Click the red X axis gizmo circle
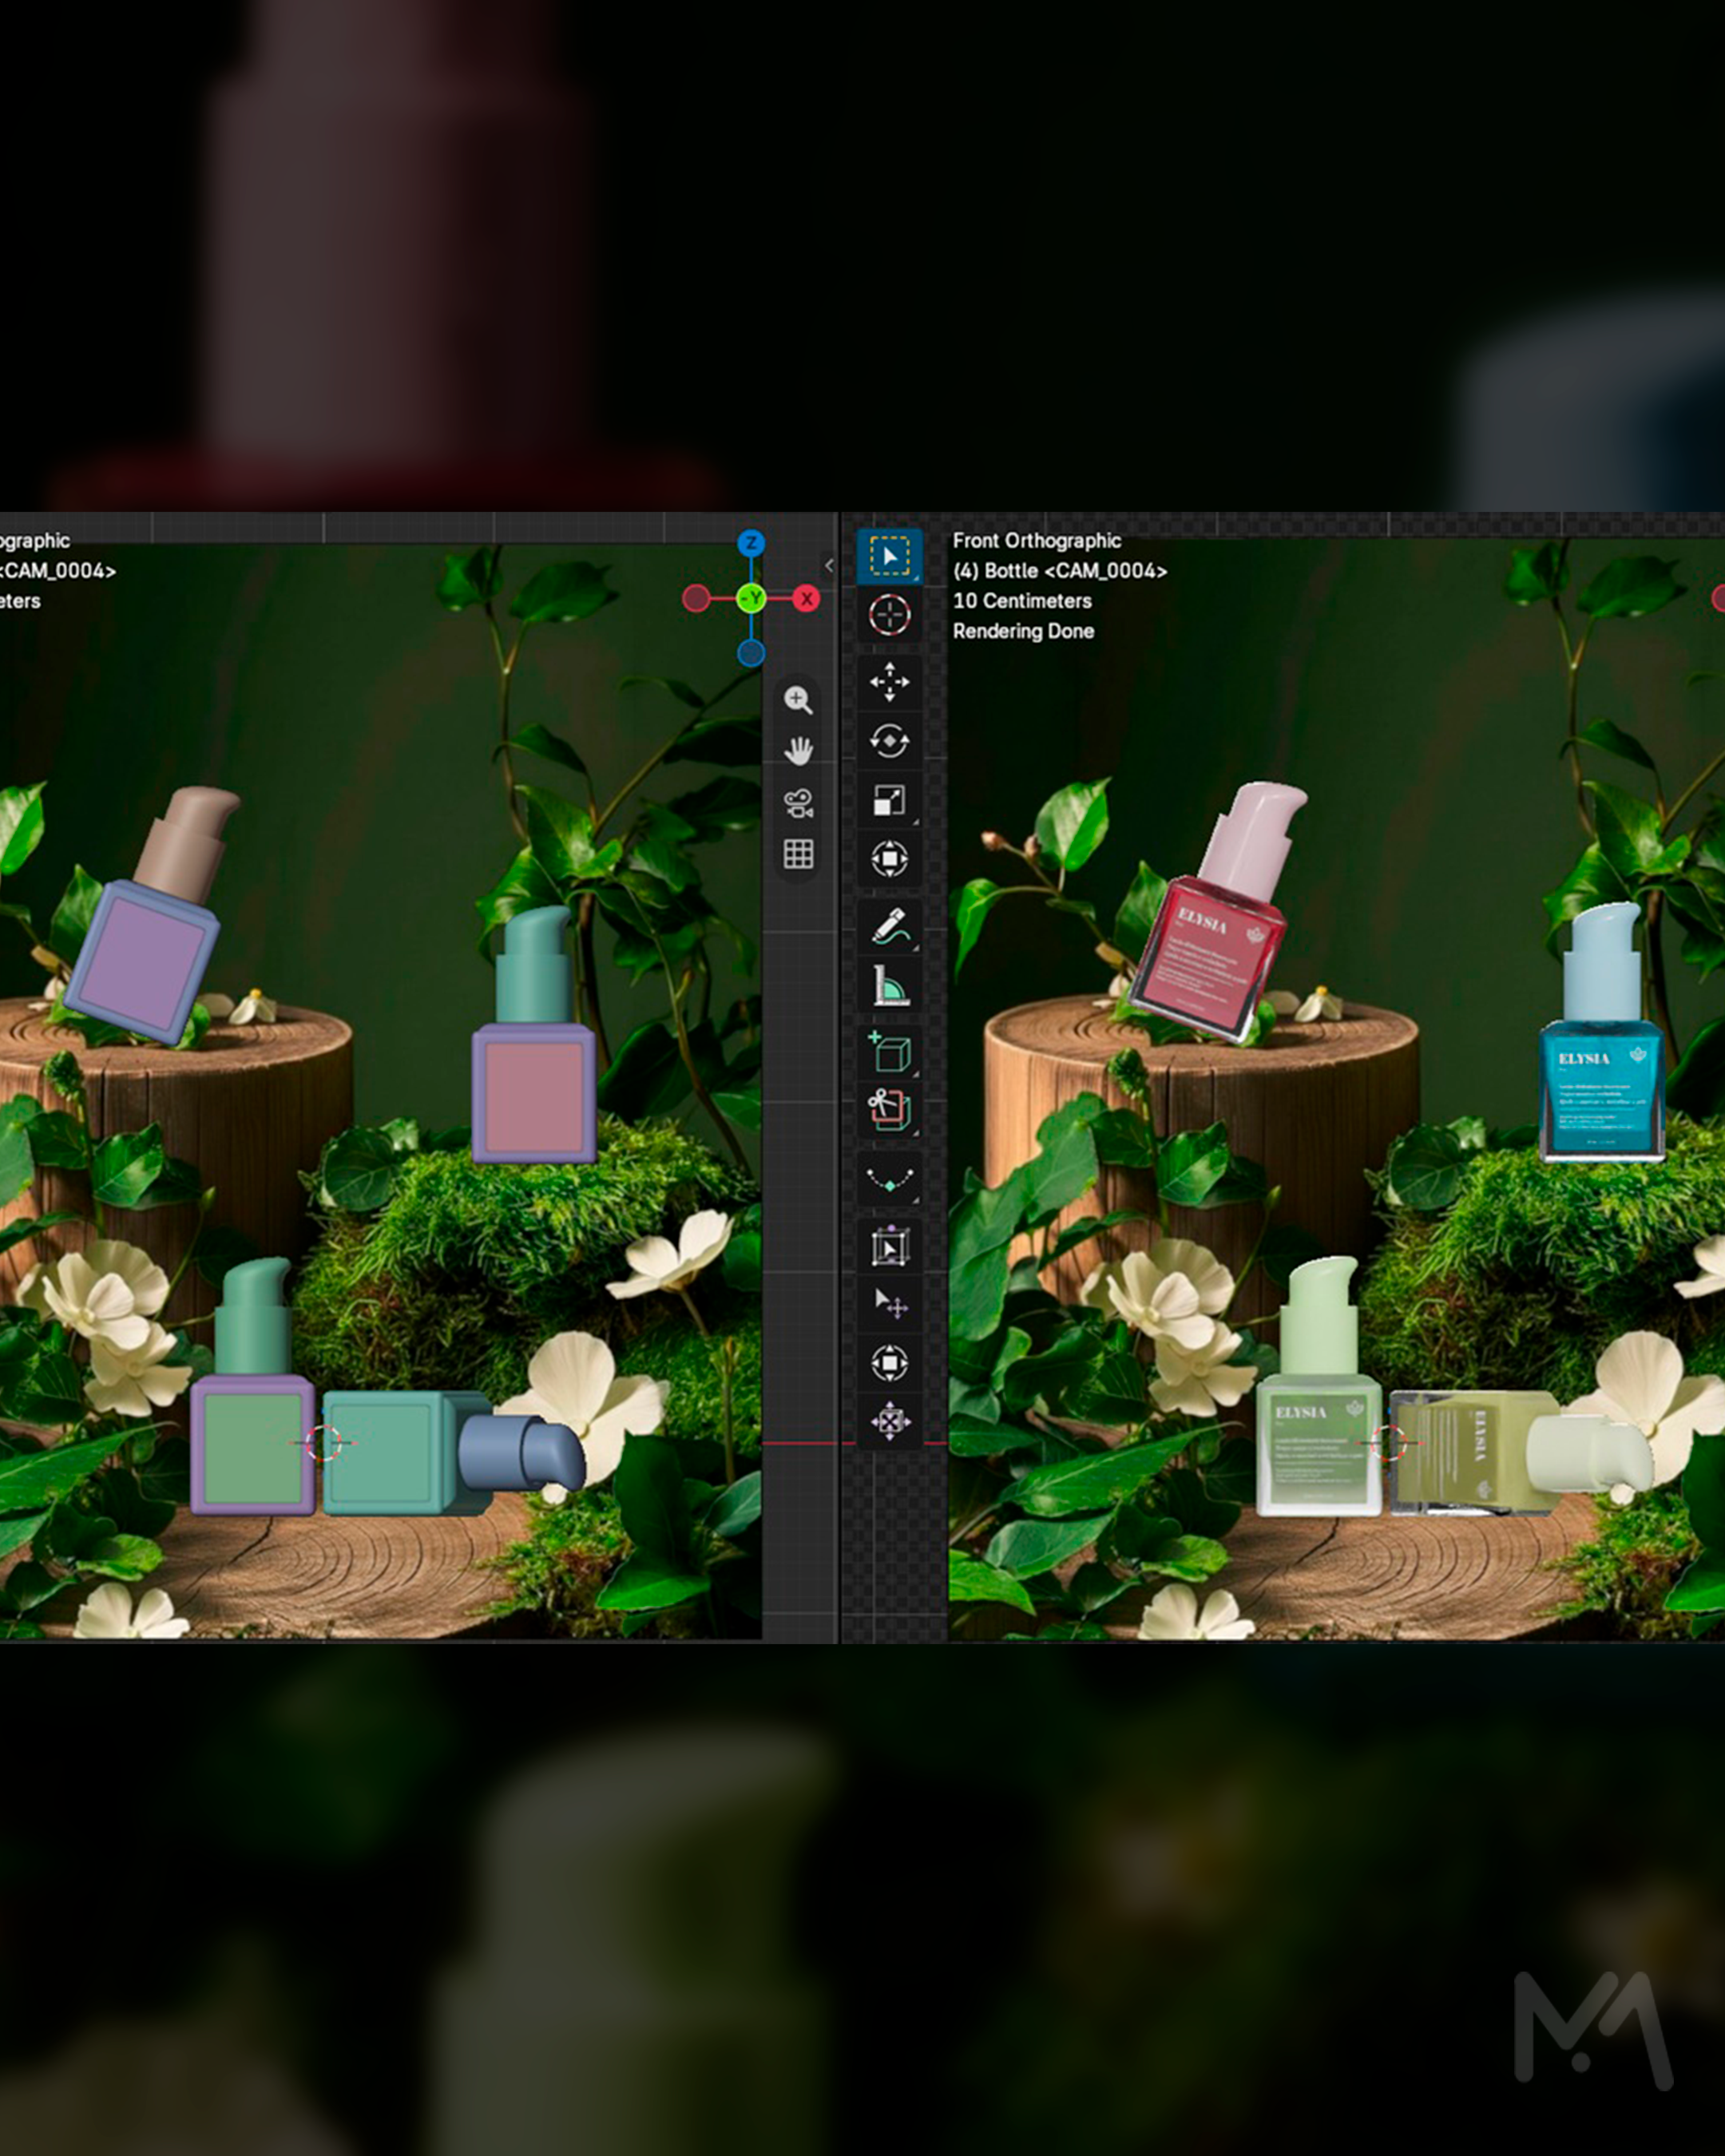Image resolution: width=1725 pixels, height=2156 pixels. click(x=806, y=599)
